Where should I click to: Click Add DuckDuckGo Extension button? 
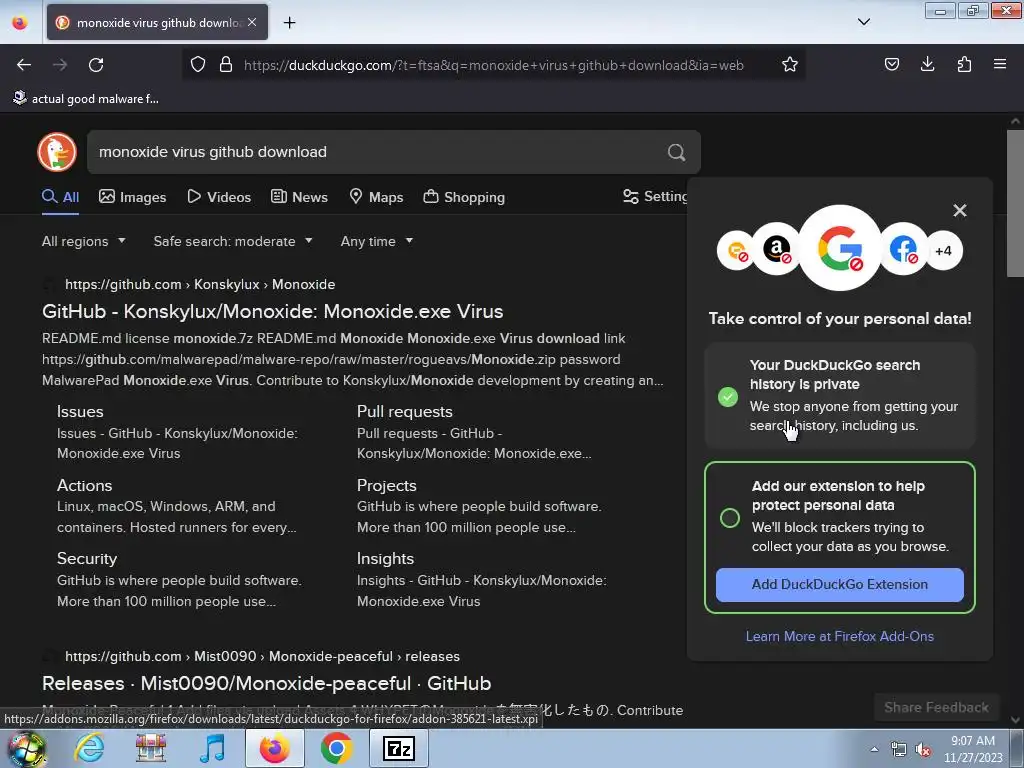(x=840, y=584)
